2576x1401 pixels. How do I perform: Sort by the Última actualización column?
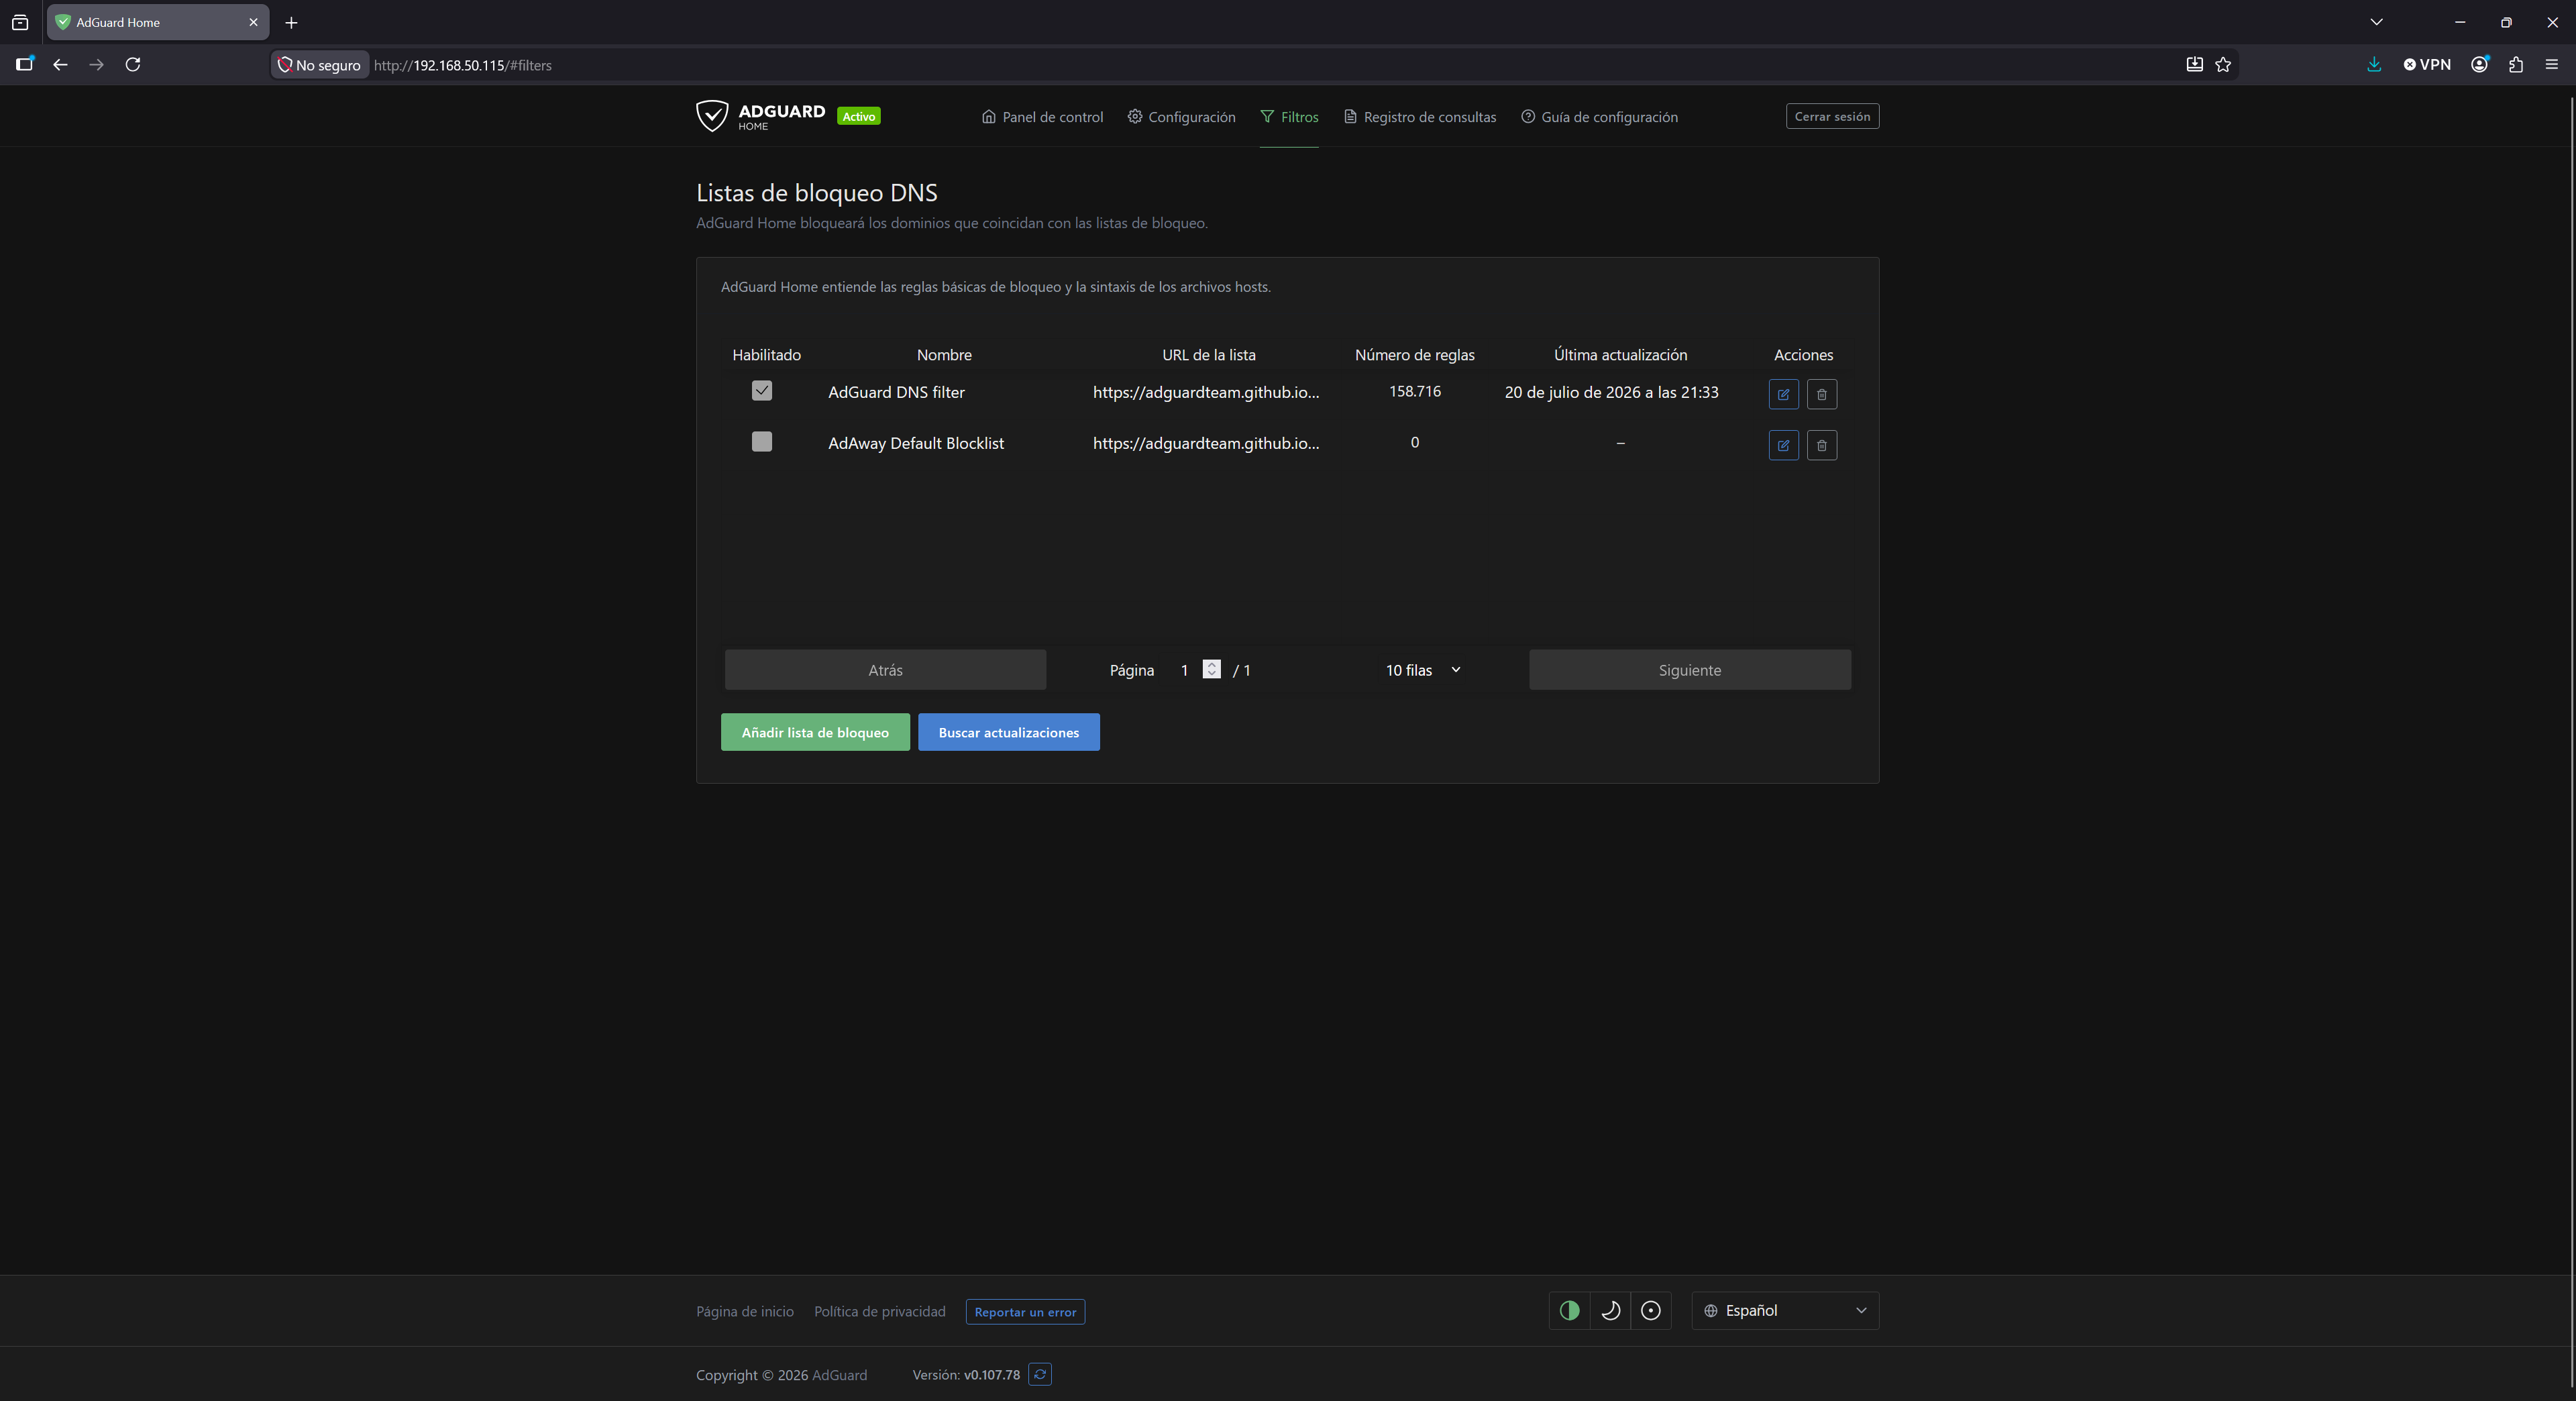[1620, 355]
